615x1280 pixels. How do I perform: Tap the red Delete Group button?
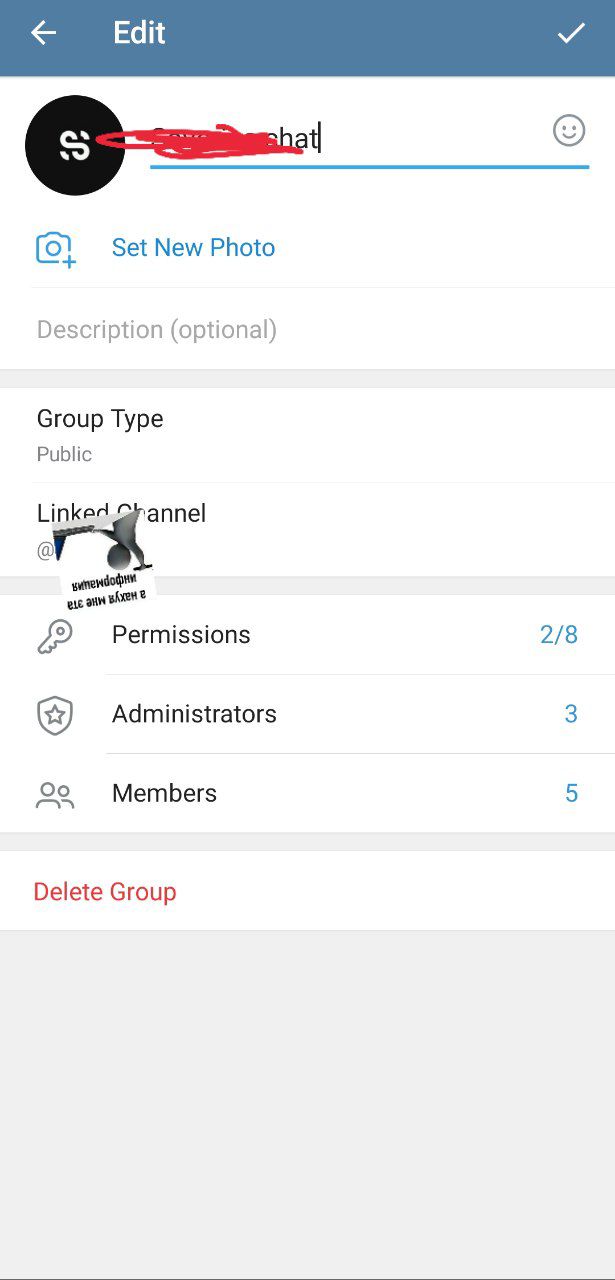click(x=105, y=891)
